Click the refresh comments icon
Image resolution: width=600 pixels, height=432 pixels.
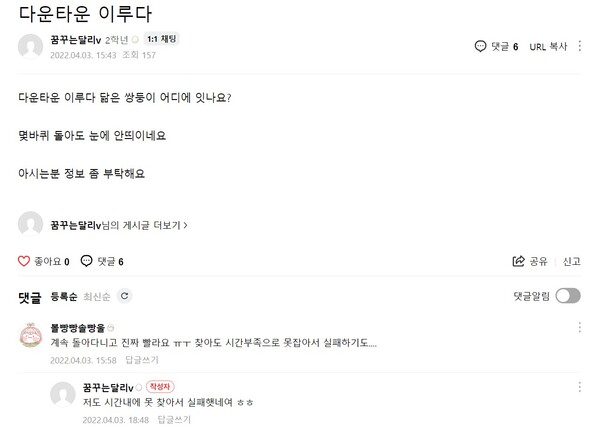(x=125, y=296)
